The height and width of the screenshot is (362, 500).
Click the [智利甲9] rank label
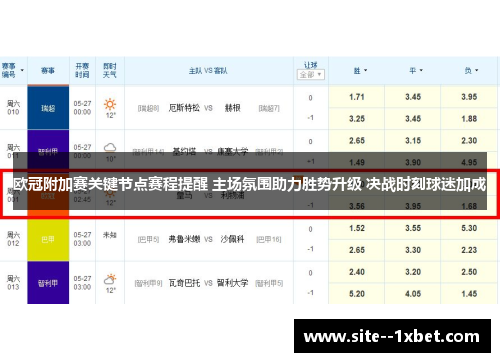tap(148, 283)
